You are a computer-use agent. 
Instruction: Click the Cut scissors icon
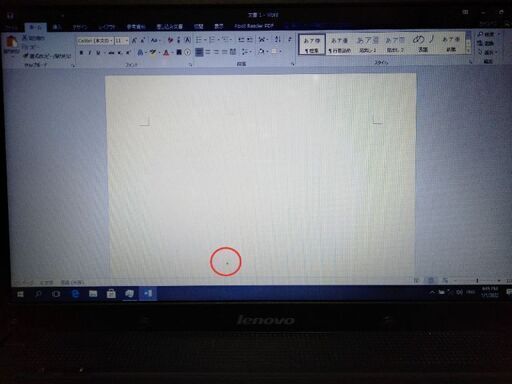[x=25, y=38]
